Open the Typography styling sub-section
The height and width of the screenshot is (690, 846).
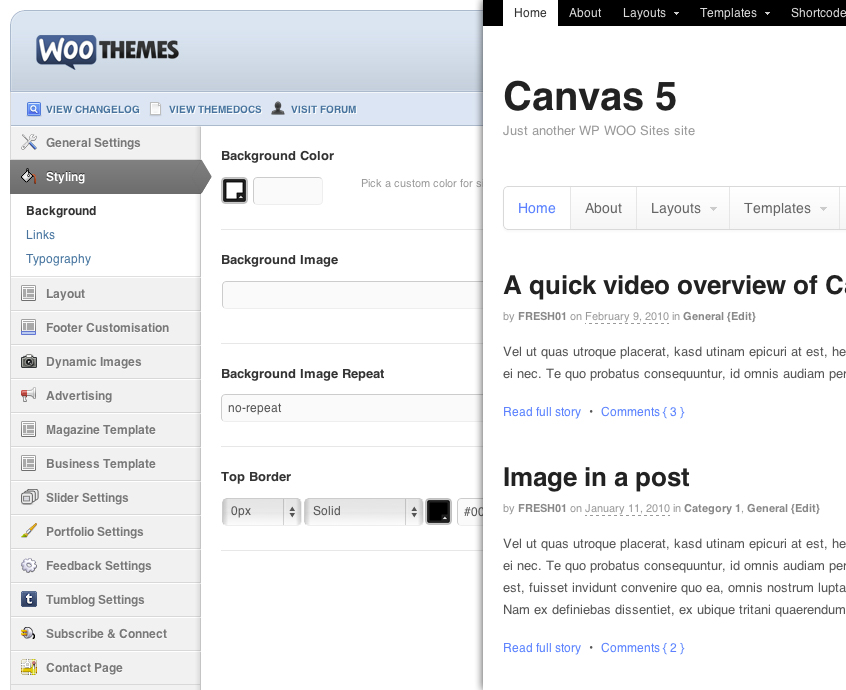click(x=58, y=259)
